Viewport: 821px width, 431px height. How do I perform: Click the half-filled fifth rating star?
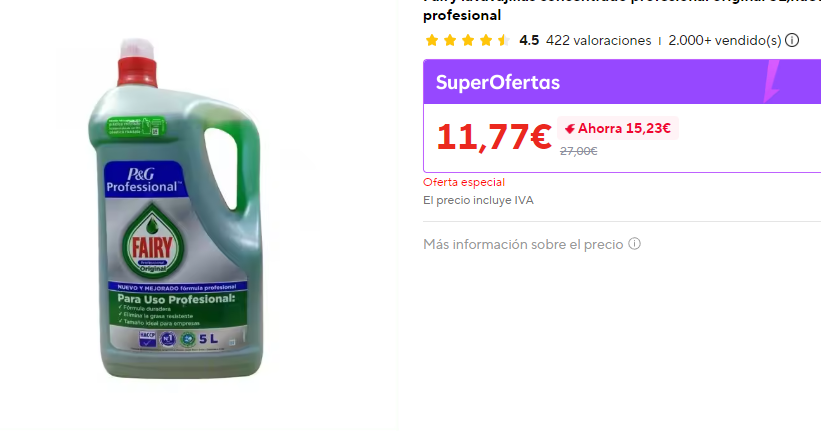point(504,40)
